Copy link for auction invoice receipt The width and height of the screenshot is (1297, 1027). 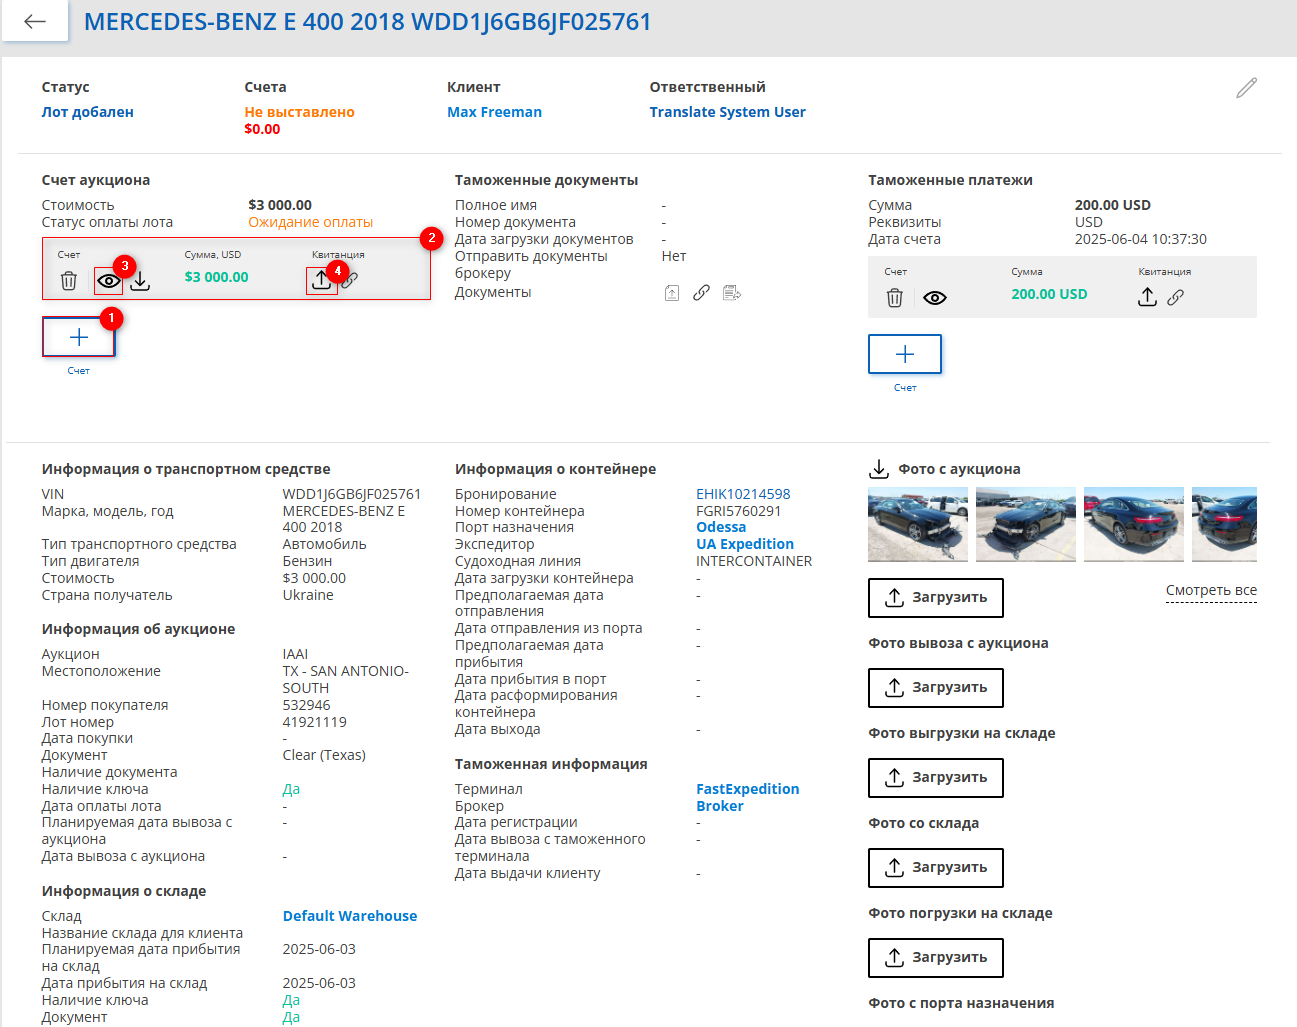click(x=349, y=281)
